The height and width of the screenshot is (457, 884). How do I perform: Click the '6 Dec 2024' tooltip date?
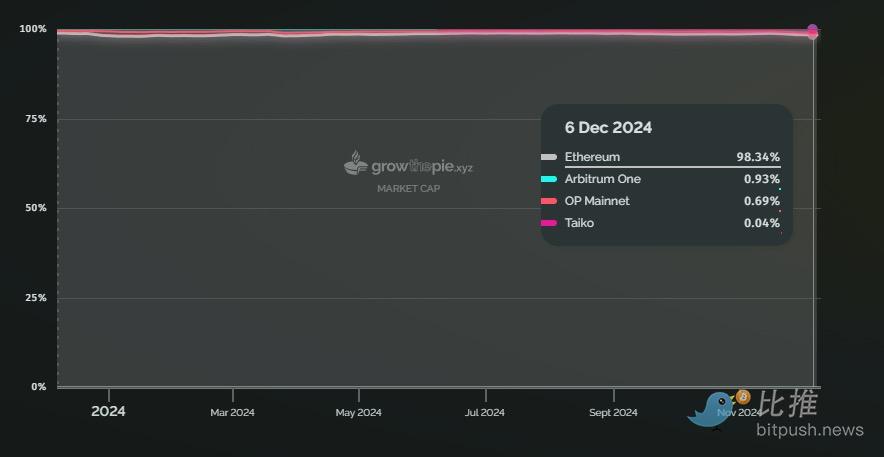[x=608, y=127]
